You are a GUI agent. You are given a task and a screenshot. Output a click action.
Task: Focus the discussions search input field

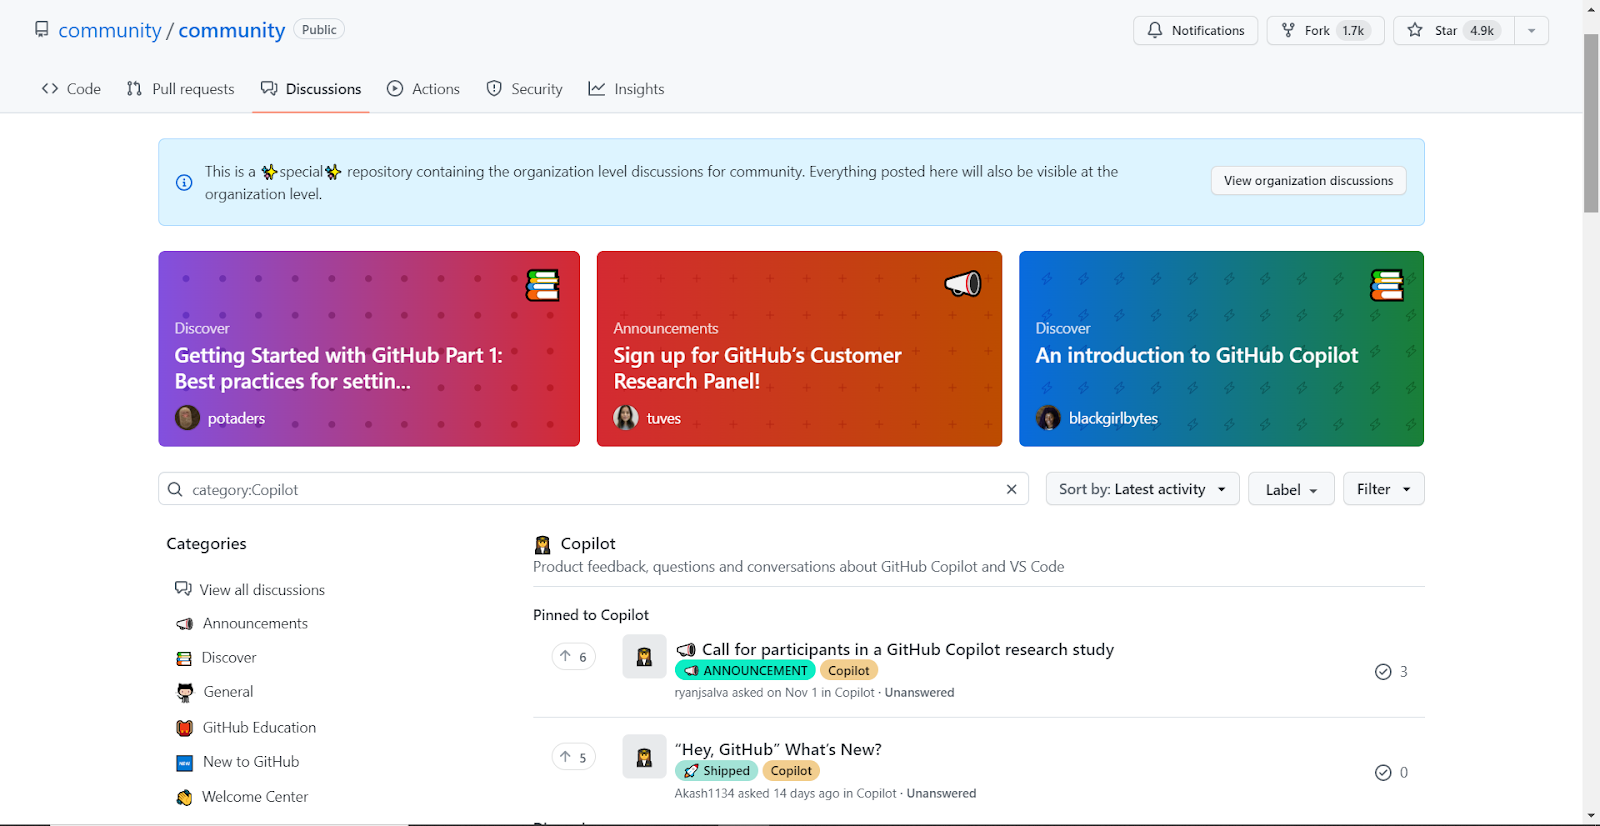pos(593,489)
